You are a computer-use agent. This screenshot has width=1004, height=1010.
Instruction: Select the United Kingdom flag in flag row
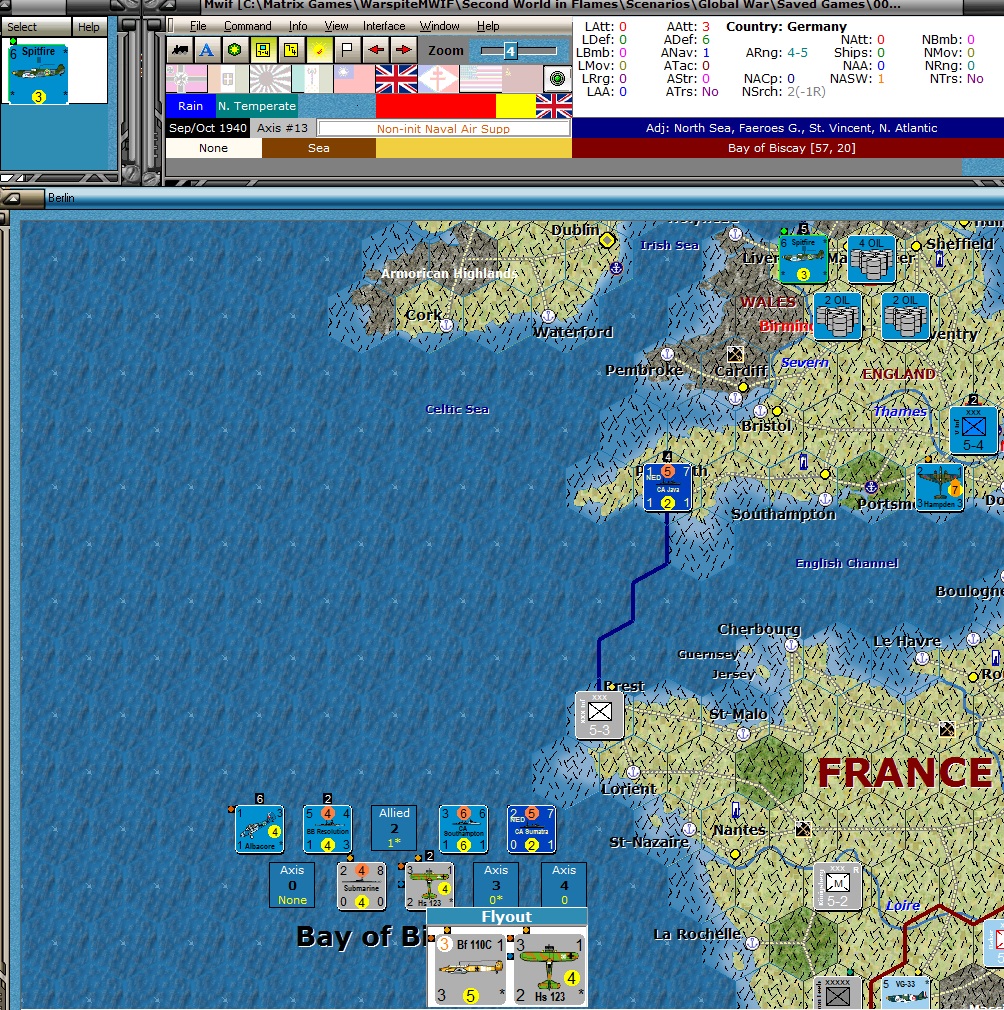click(x=396, y=79)
